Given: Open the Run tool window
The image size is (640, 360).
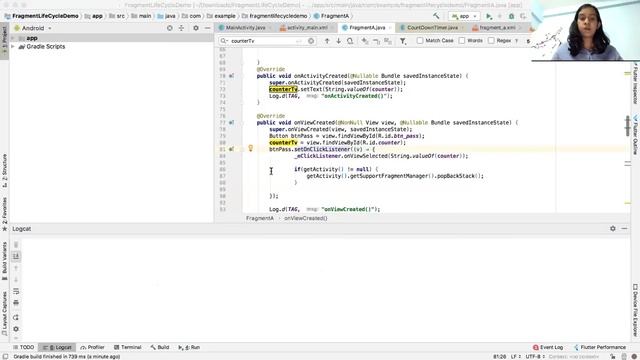Looking at the screenshot, I should pos(189,347).
